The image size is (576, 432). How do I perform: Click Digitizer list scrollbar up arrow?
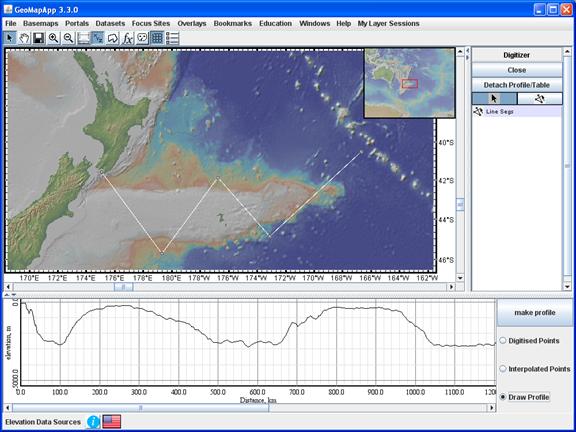point(567,52)
